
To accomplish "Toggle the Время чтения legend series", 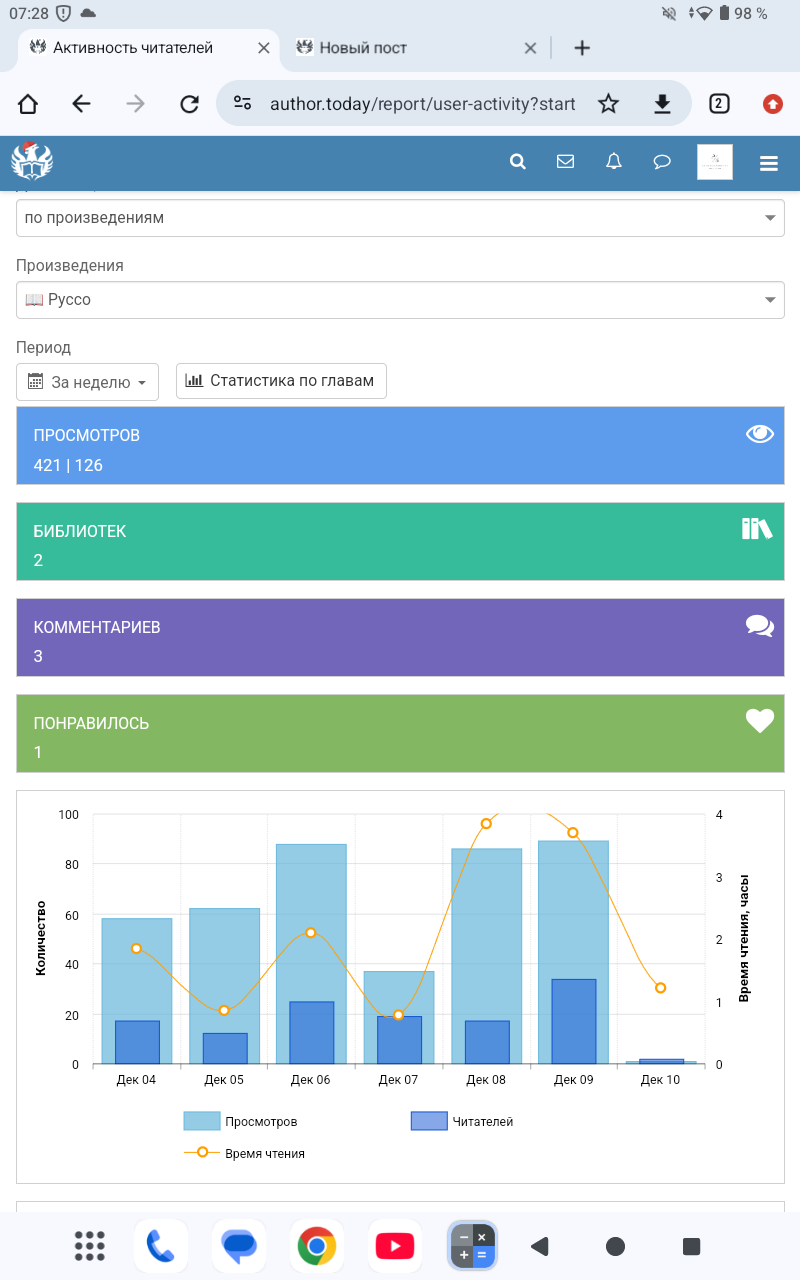I will pos(245,1153).
